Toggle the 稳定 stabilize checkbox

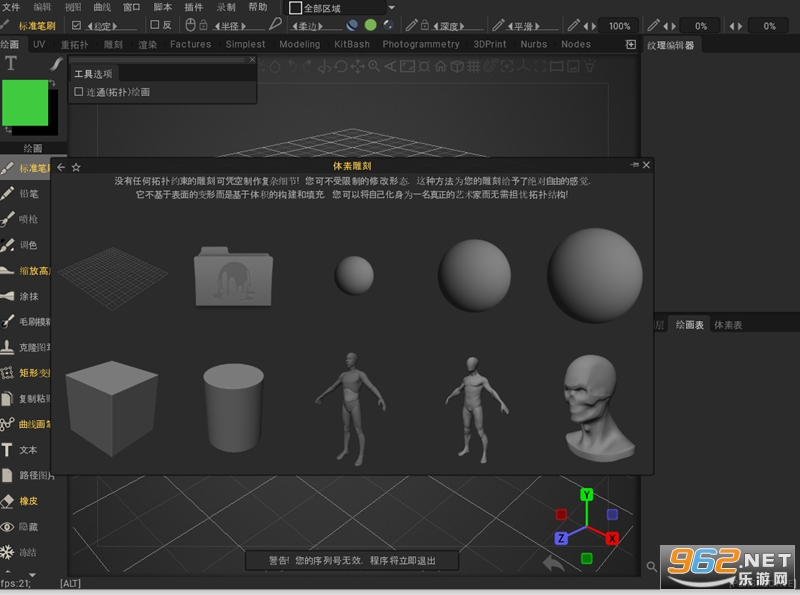tap(77, 25)
